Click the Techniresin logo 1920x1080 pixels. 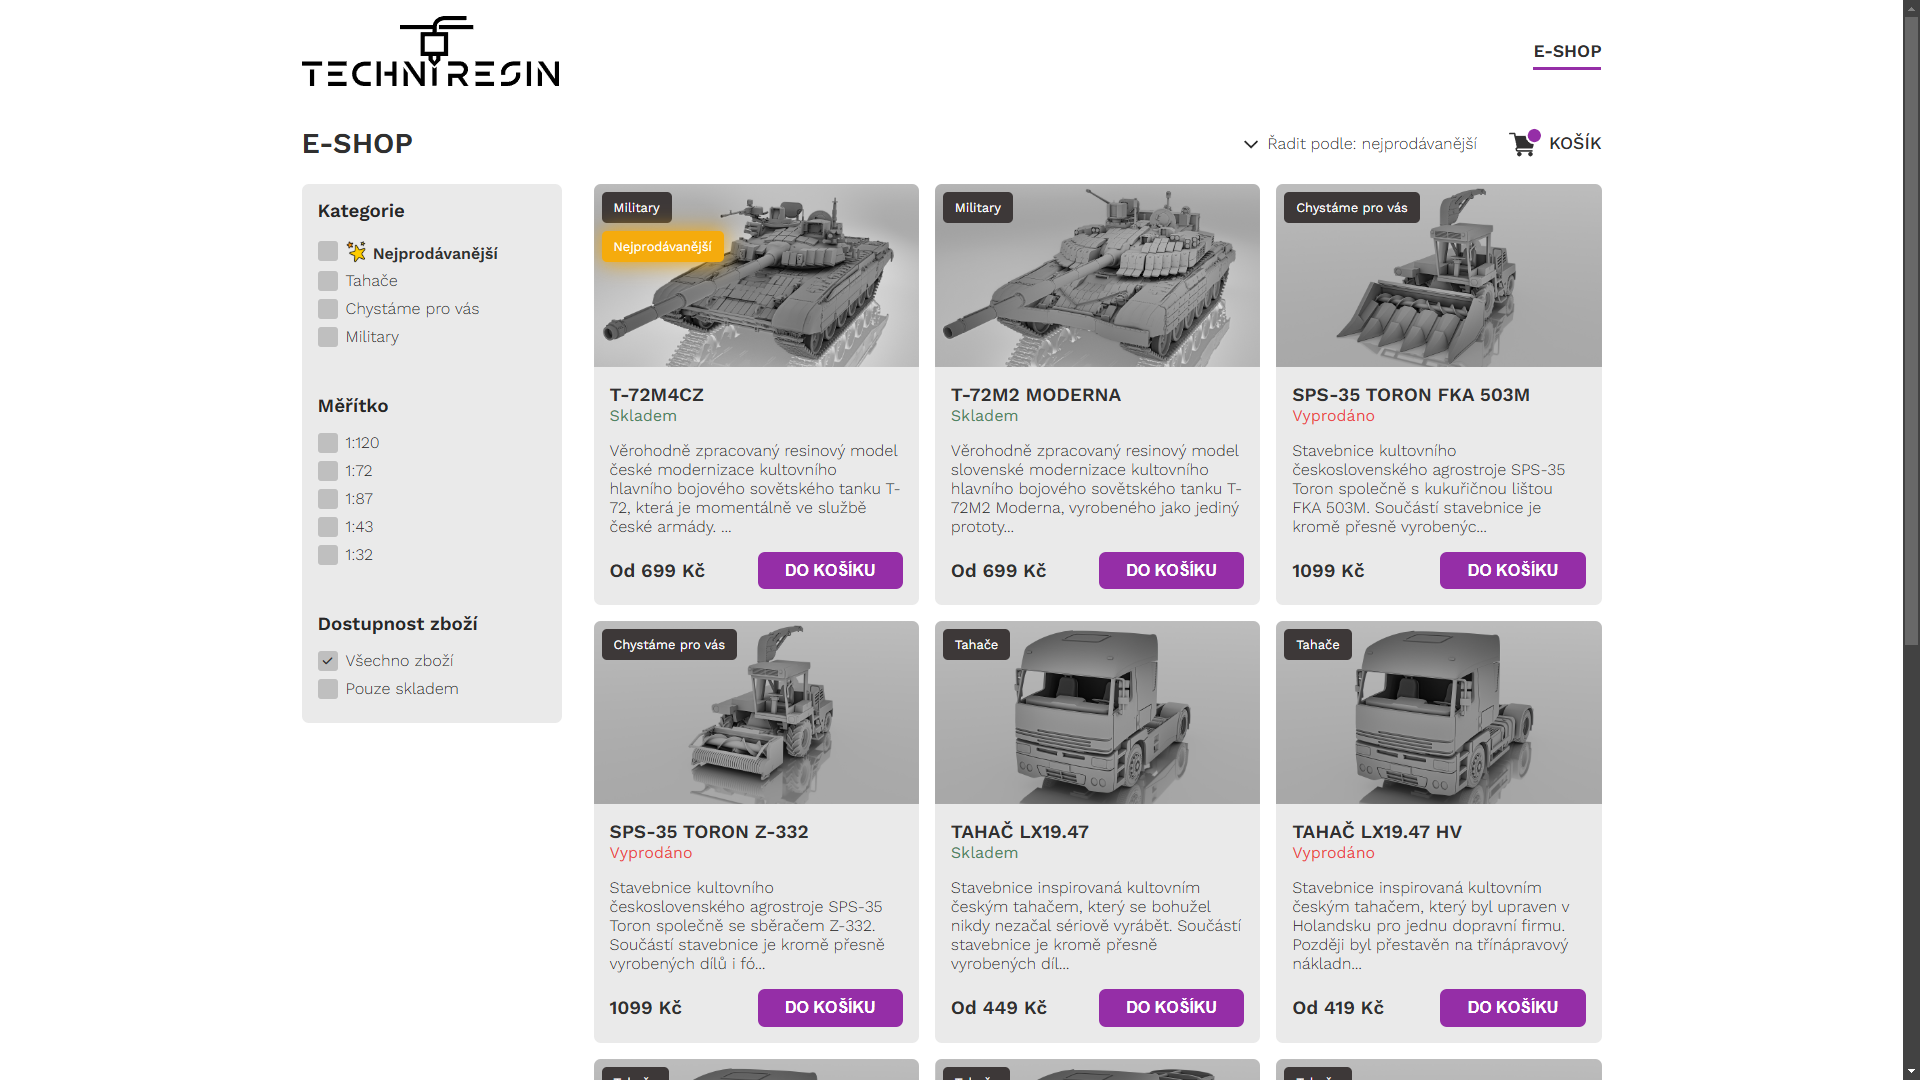coord(431,52)
